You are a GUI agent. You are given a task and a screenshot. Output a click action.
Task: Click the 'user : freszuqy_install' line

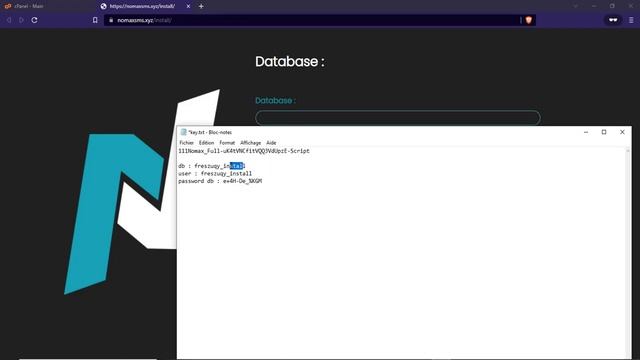click(x=215, y=173)
